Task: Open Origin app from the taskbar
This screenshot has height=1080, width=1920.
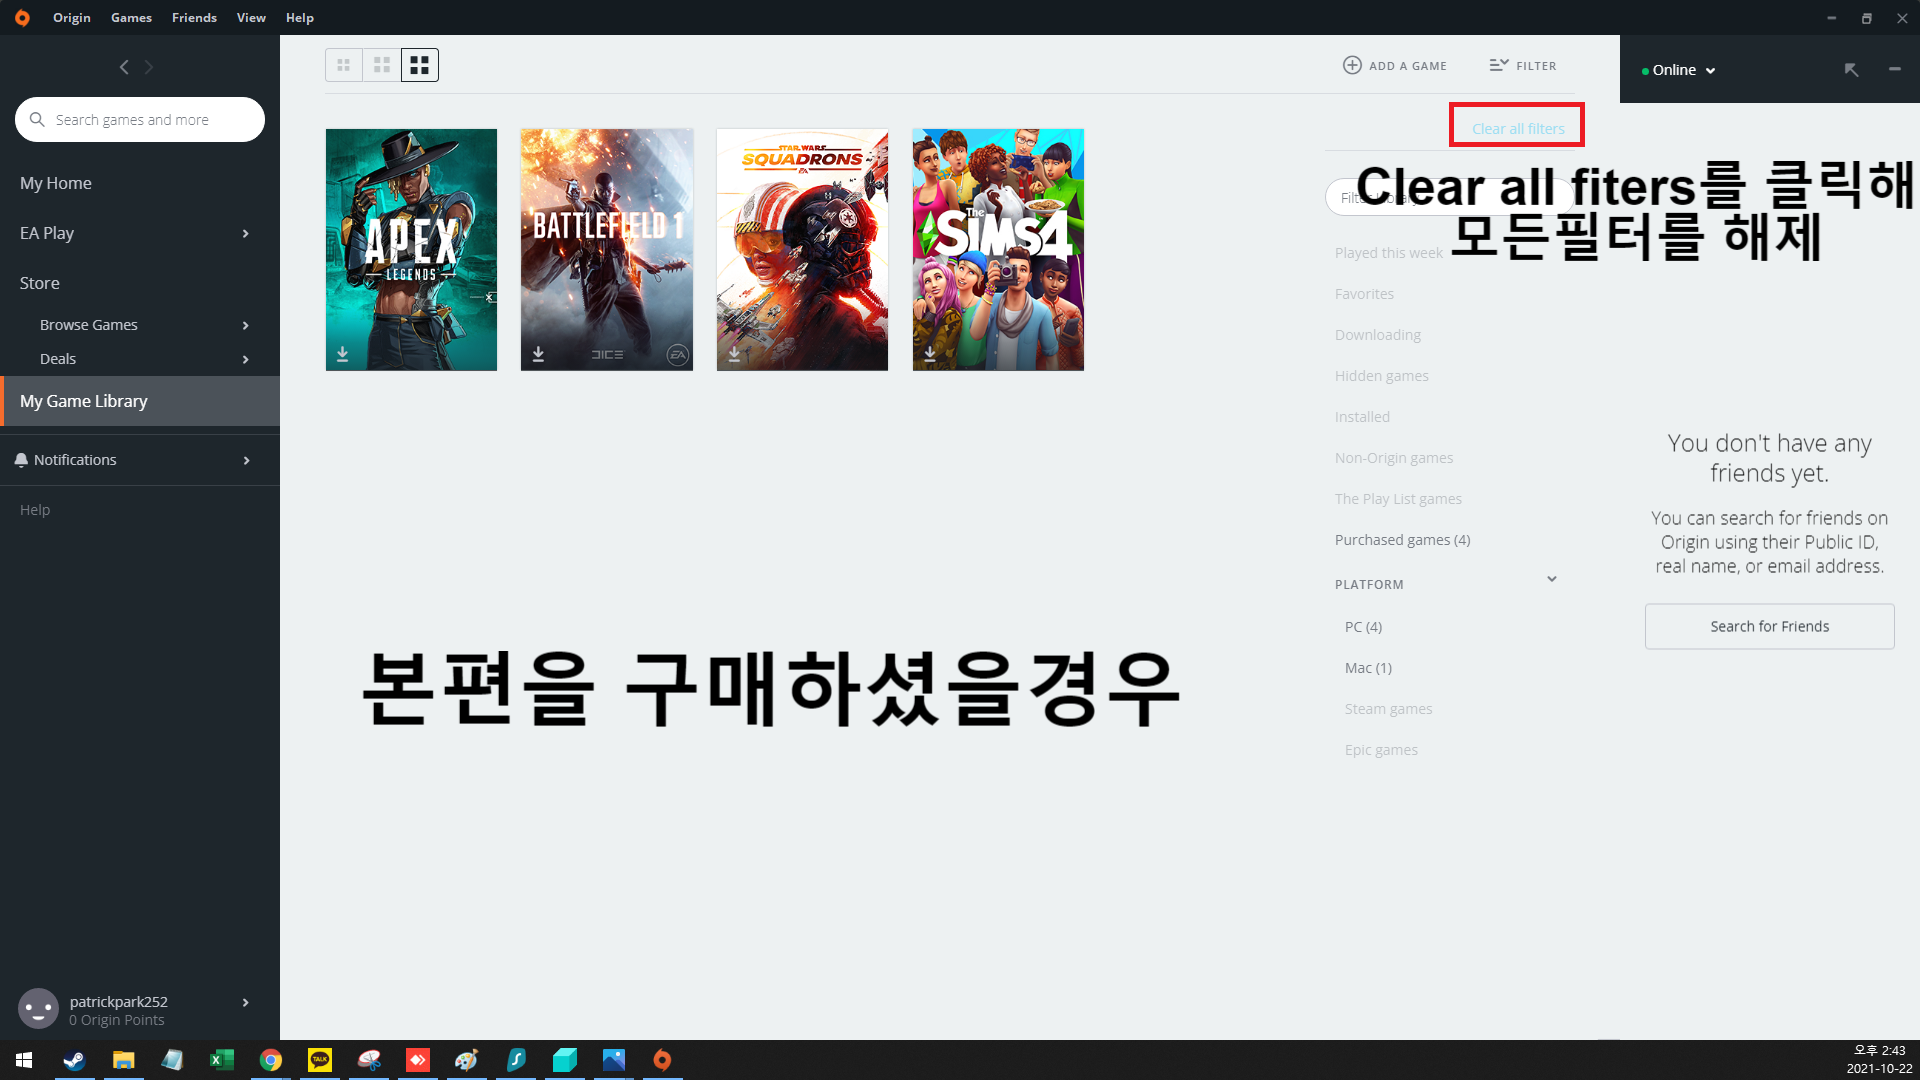Action: pyautogui.click(x=662, y=1059)
